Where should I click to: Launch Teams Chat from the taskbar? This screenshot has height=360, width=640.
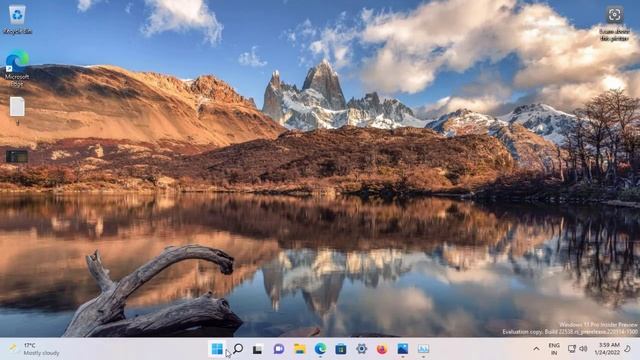pos(279,349)
